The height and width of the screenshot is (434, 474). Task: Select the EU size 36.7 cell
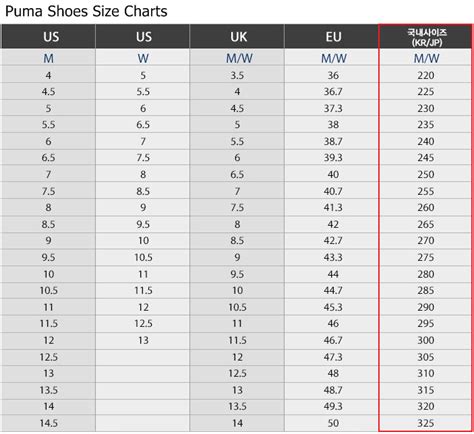332,91
